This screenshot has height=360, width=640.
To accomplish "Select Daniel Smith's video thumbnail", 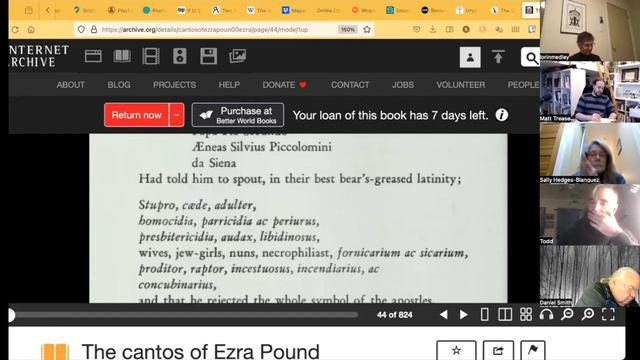I will 590,276.
